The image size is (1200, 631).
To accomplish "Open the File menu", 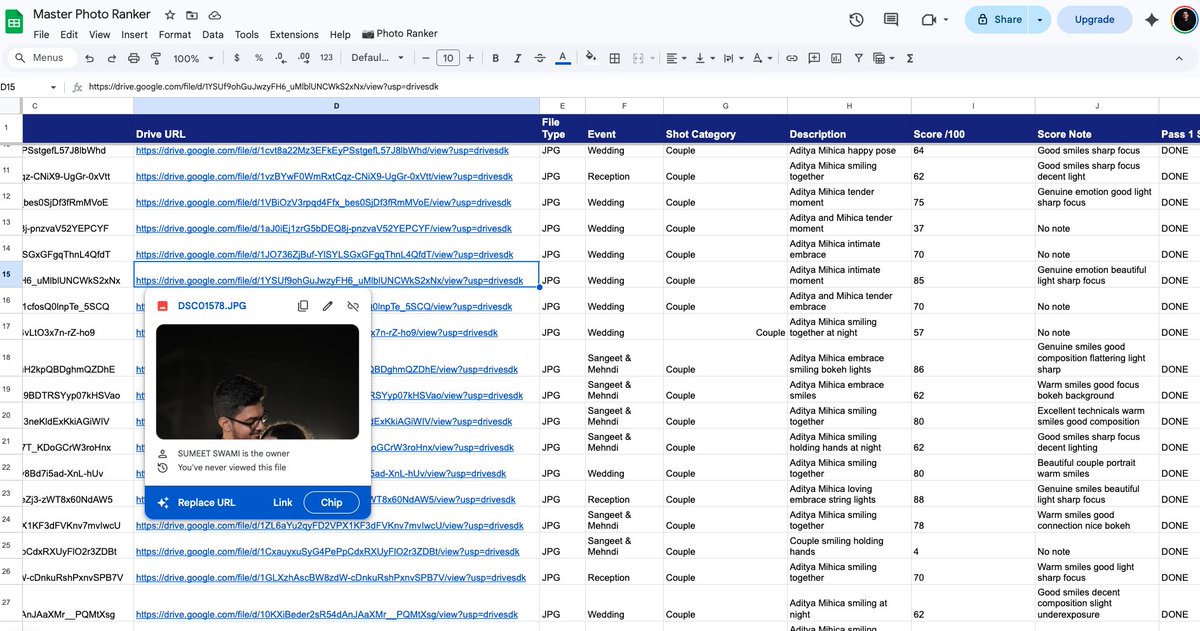I will click(x=41, y=34).
